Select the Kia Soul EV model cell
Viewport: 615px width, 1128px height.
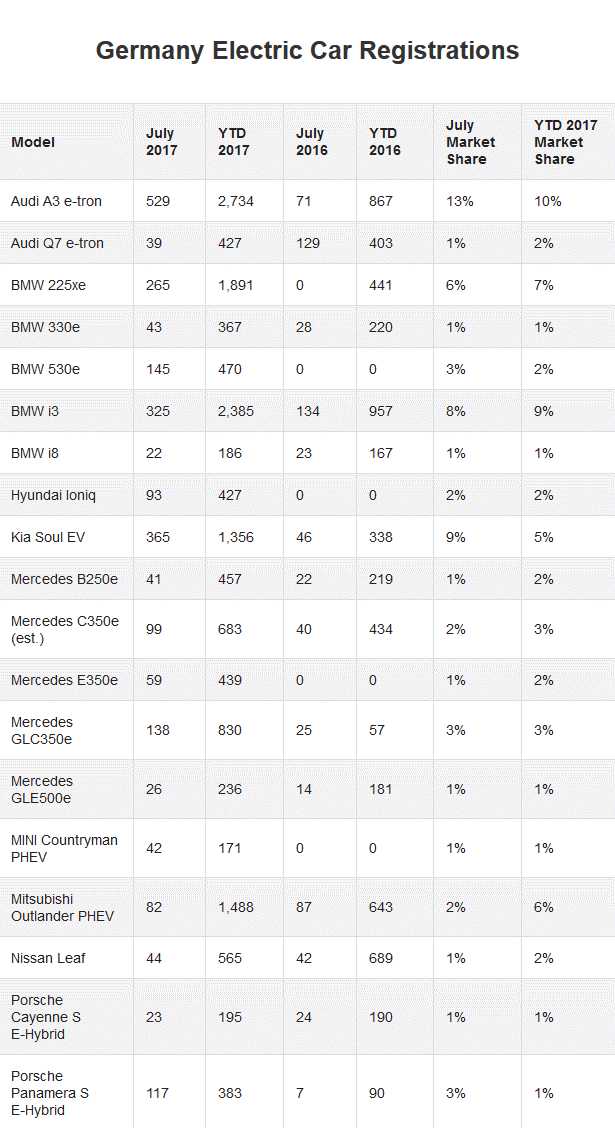(x=48, y=537)
